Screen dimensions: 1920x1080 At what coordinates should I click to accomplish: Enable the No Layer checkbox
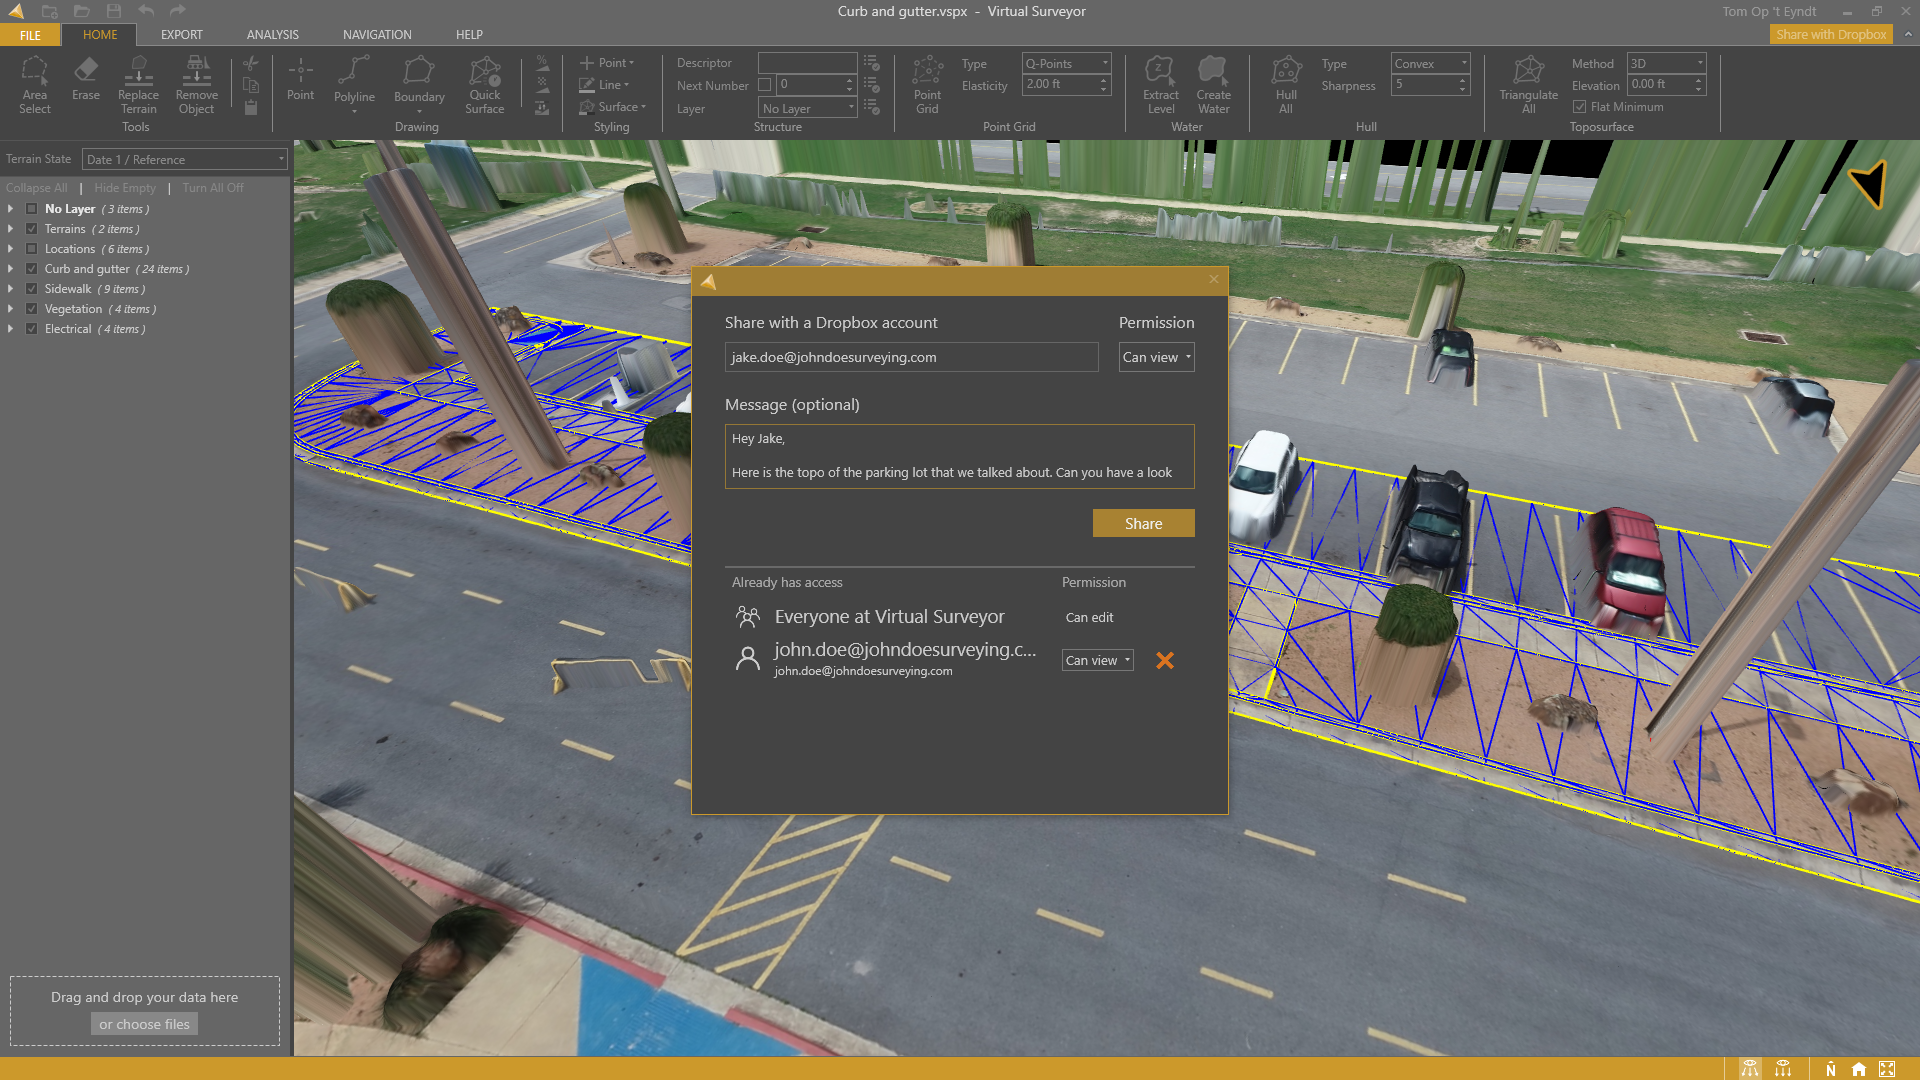tap(32, 209)
